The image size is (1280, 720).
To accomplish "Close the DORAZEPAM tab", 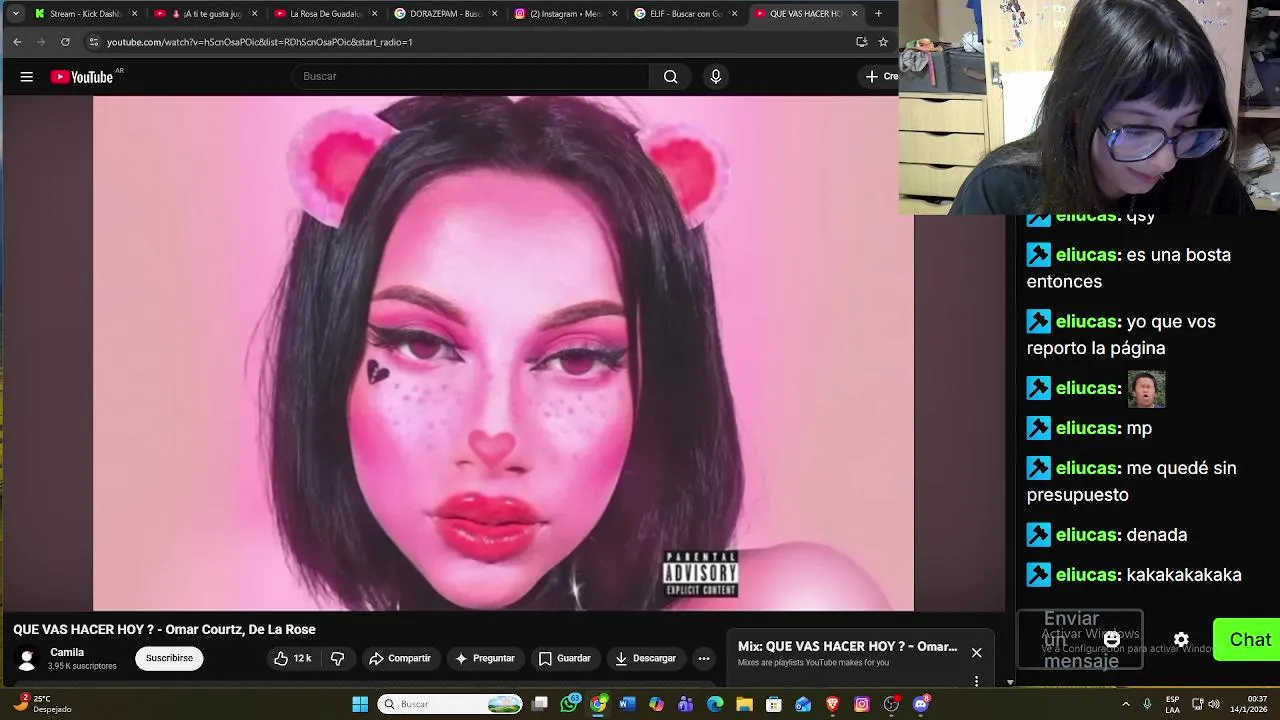I will (494, 14).
